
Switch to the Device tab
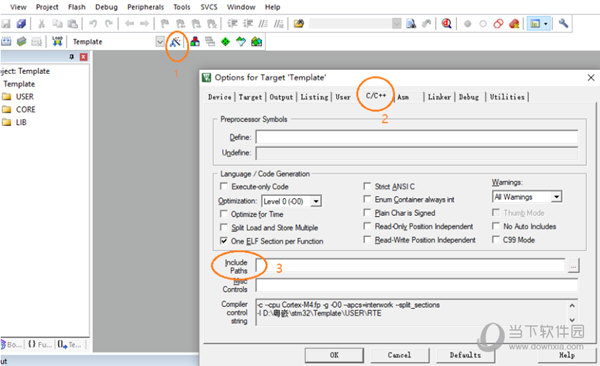pos(220,97)
